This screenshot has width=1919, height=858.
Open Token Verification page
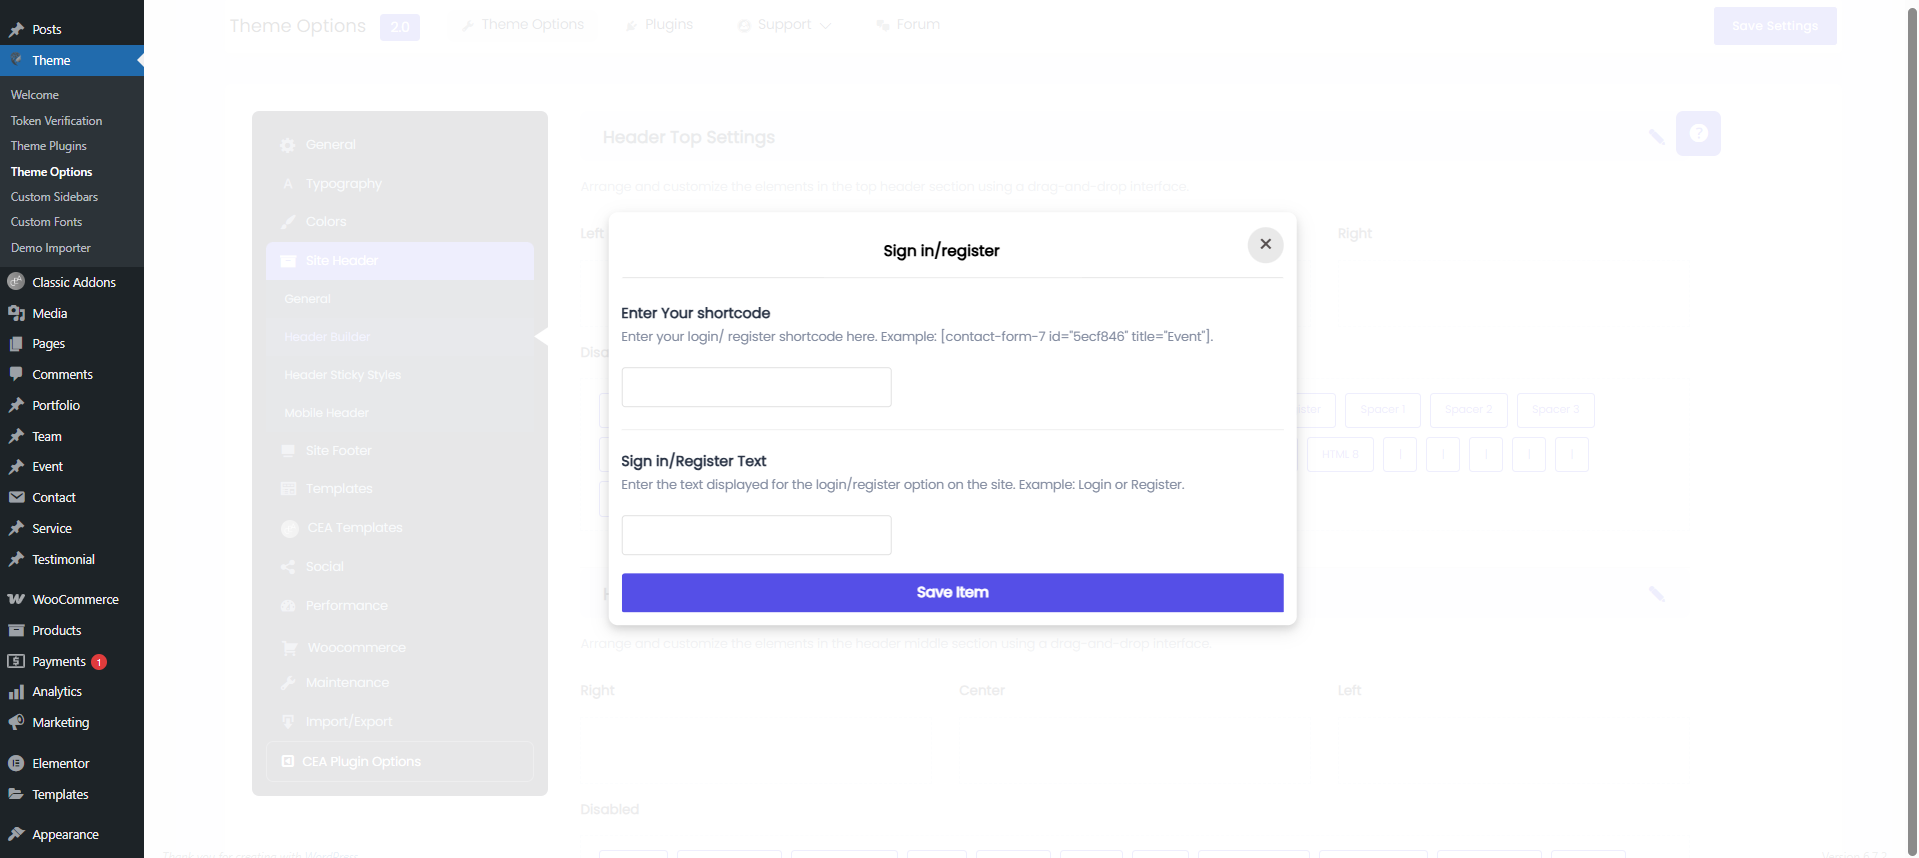click(x=56, y=121)
